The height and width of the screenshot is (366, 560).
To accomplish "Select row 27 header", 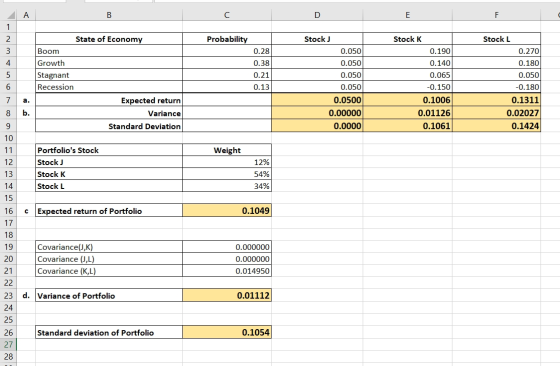I will (x=9, y=345).
